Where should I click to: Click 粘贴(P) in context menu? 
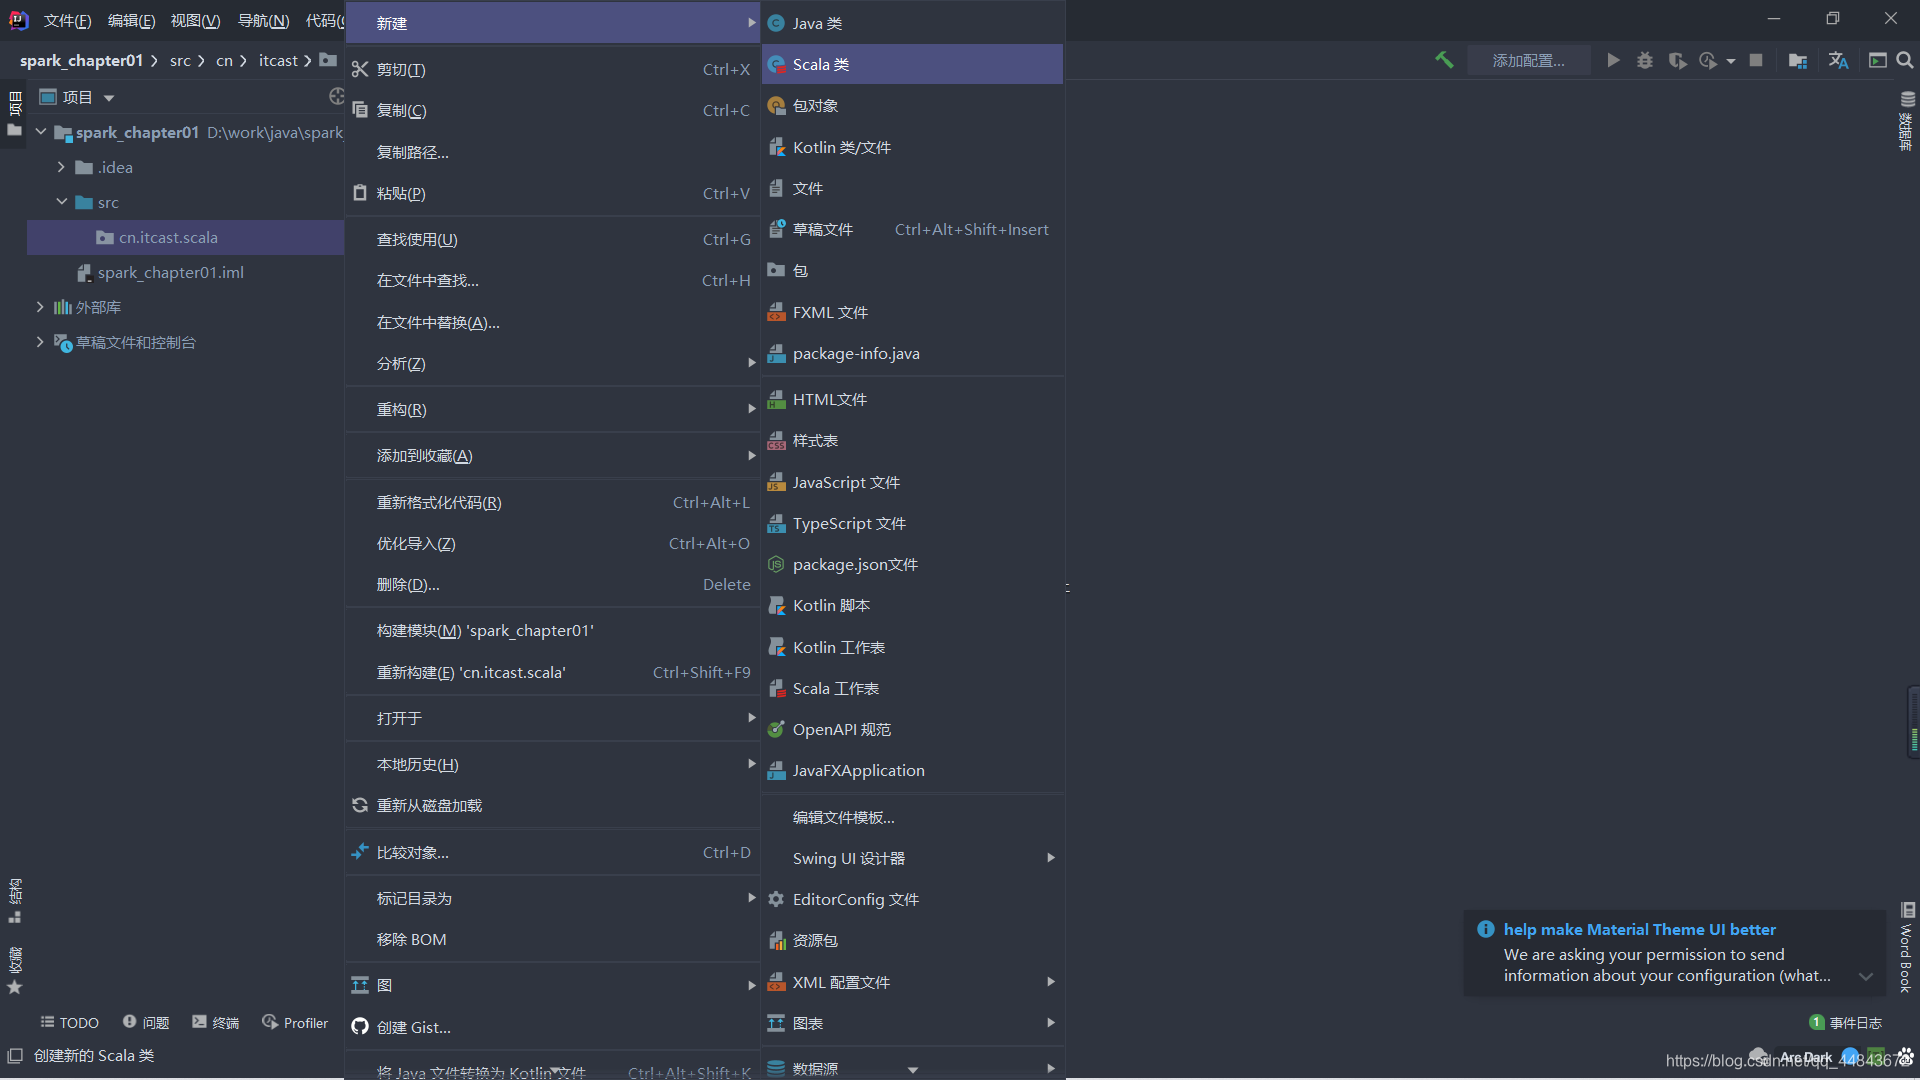pyautogui.click(x=553, y=193)
